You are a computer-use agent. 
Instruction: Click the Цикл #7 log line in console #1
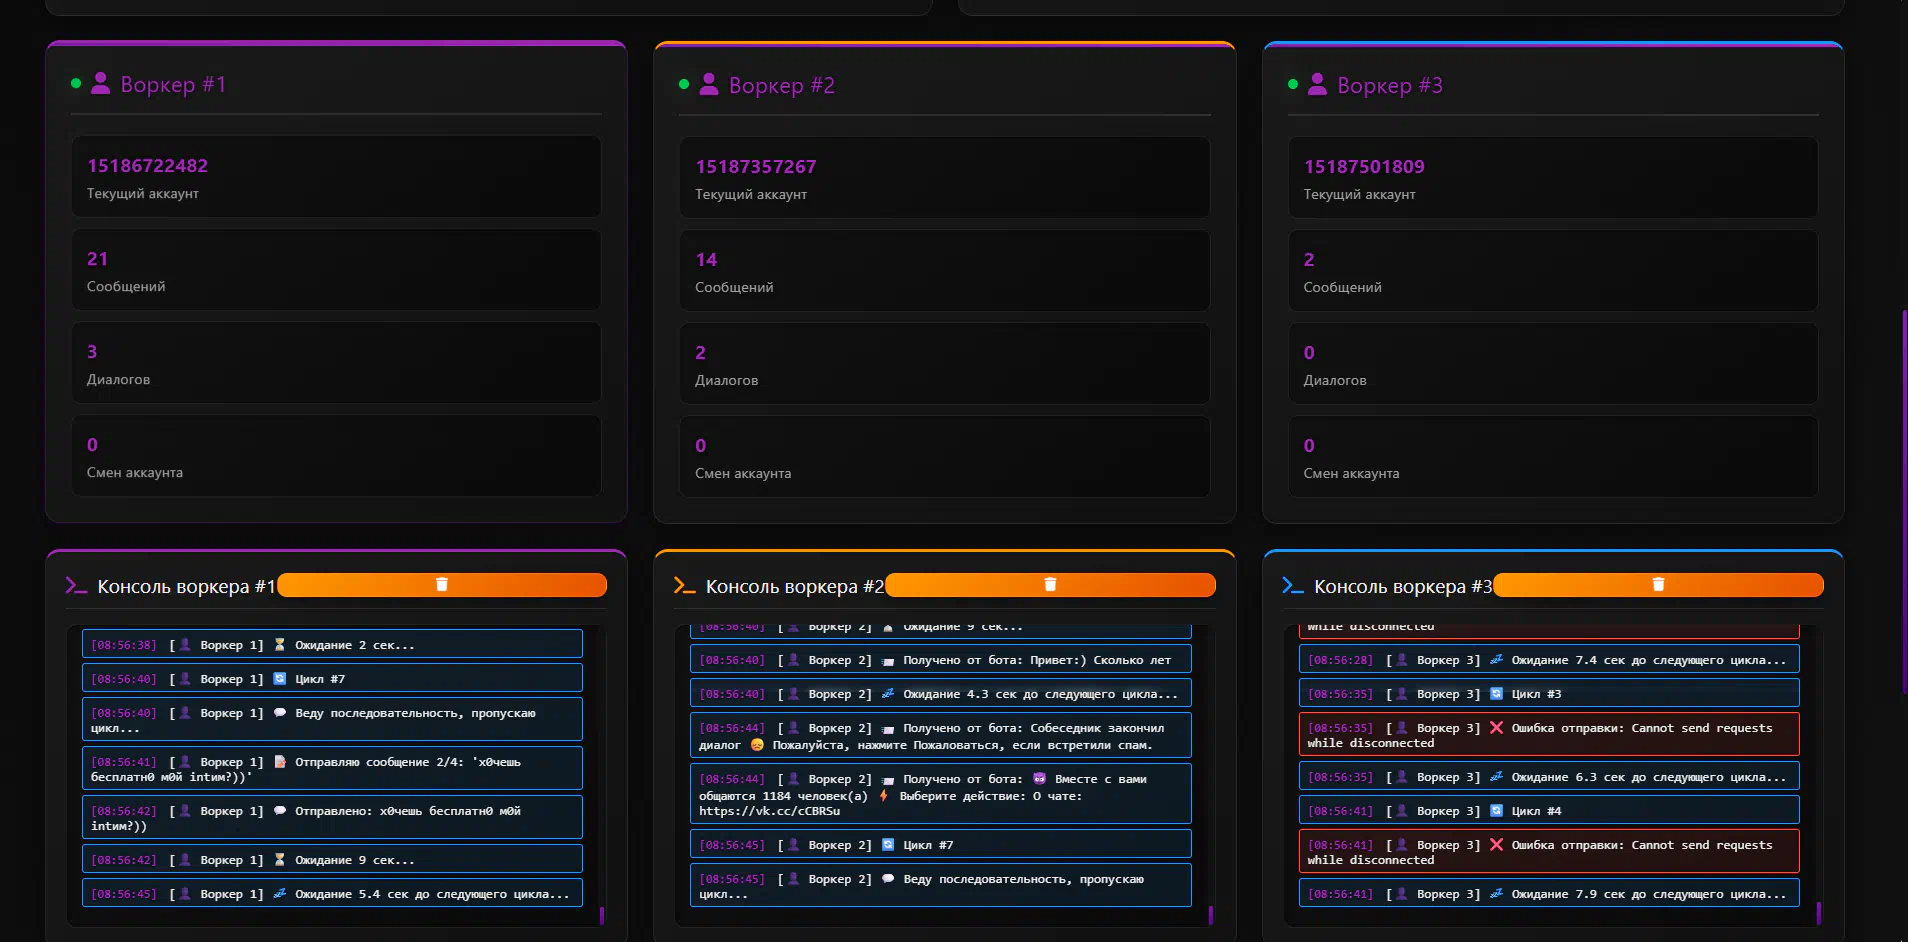(x=332, y=679)
